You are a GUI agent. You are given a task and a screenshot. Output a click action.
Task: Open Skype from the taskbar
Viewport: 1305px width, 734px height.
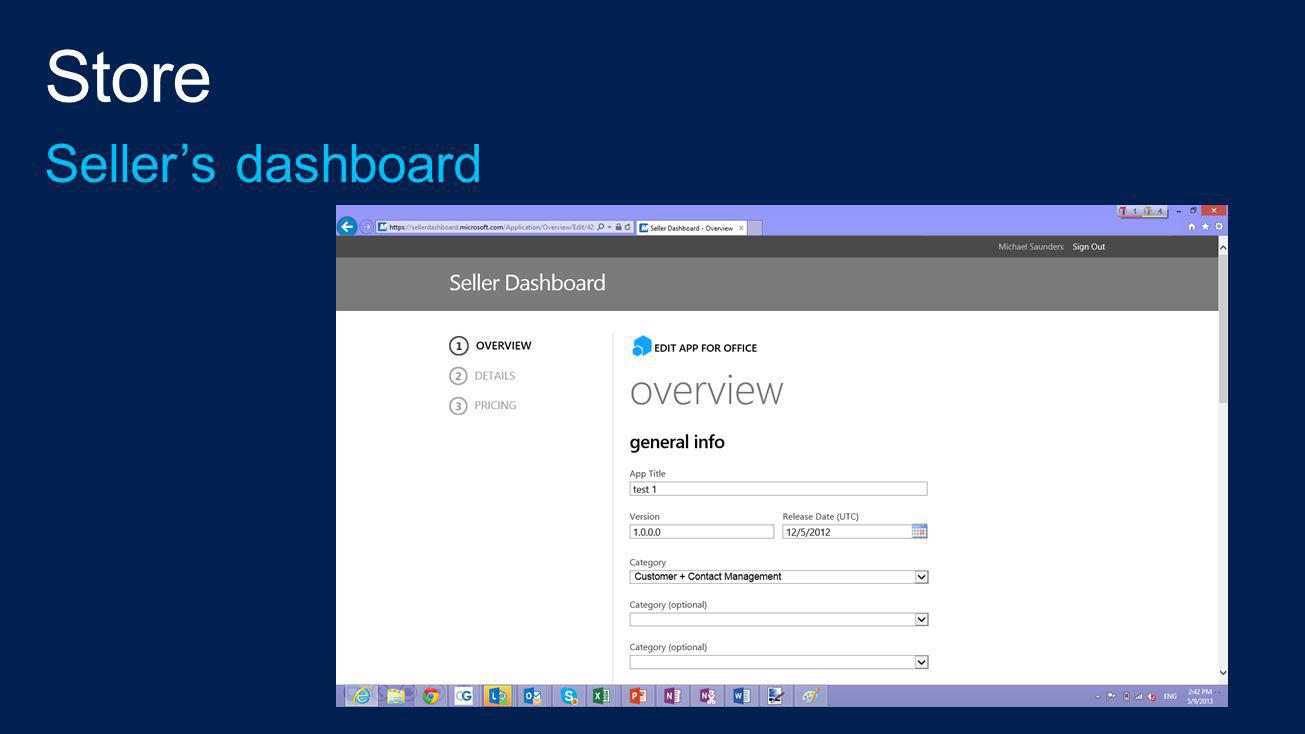tap(569, 696)
